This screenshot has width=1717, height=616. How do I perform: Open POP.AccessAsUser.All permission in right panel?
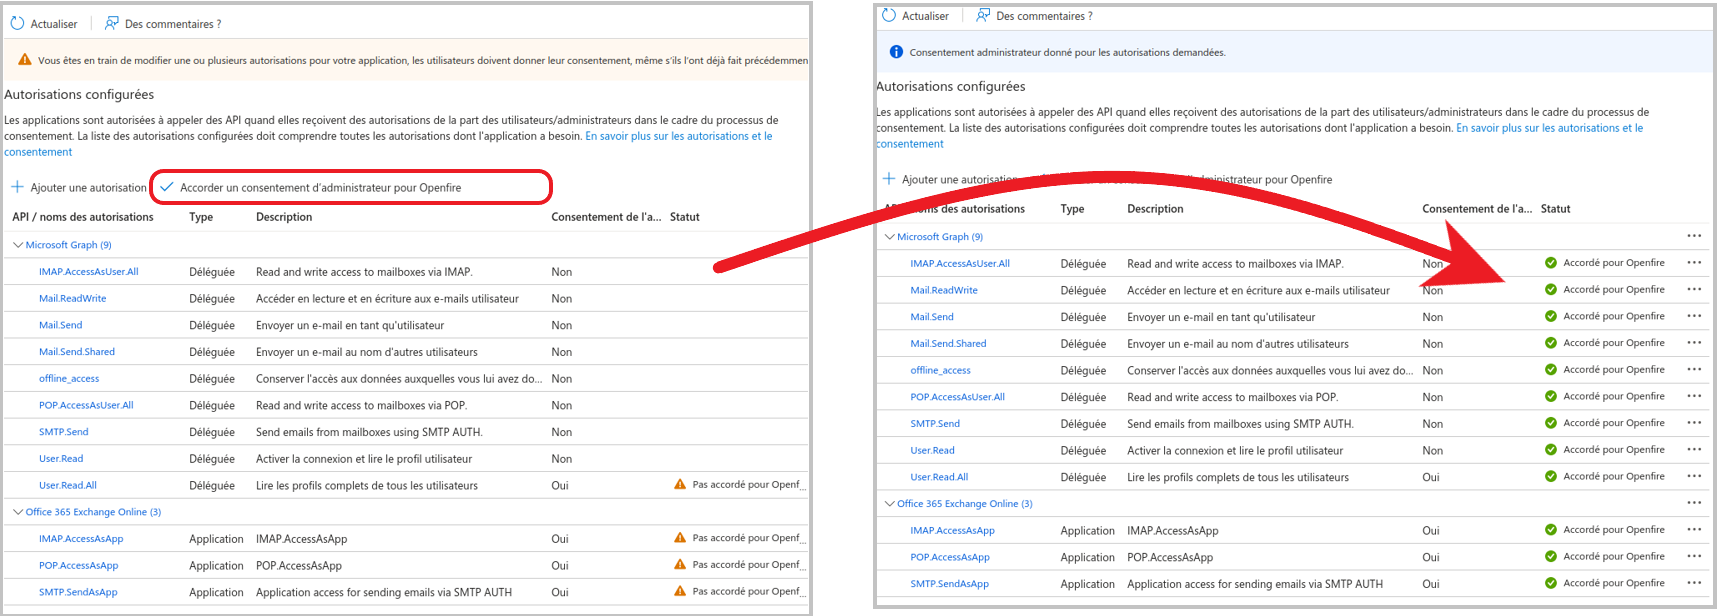958,397
